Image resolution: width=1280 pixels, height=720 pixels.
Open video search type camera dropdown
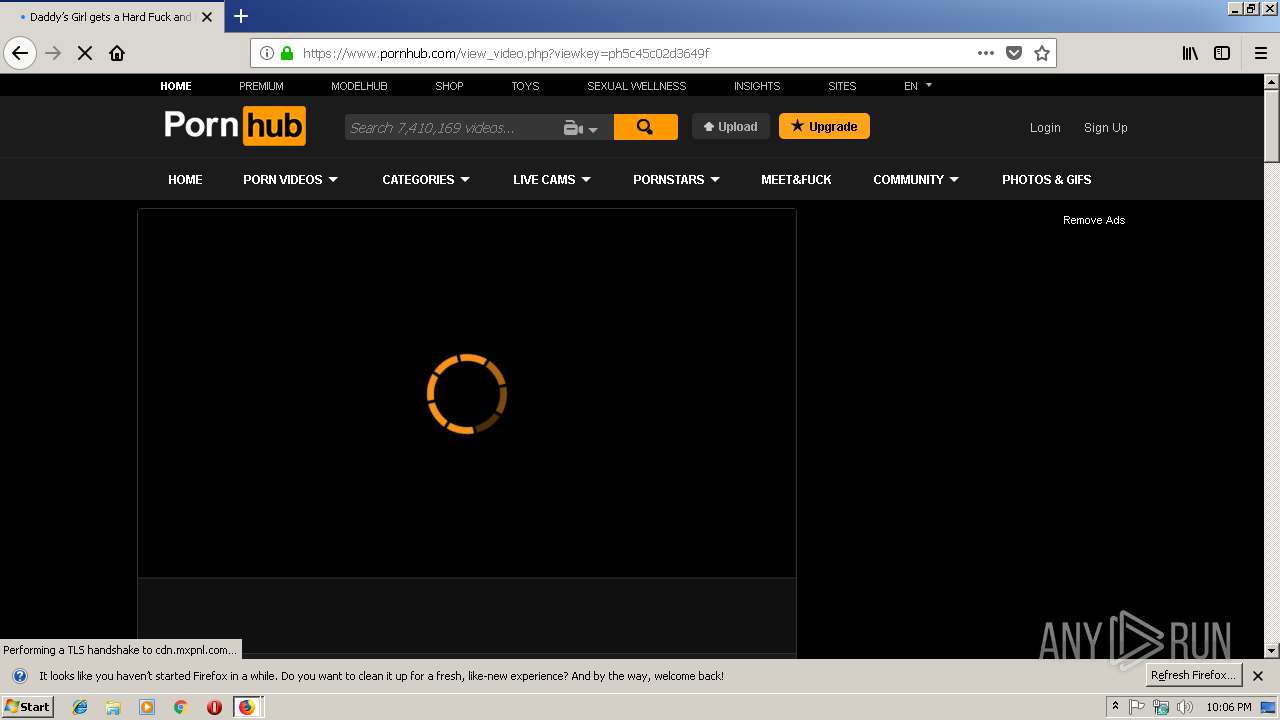point(580,128)
